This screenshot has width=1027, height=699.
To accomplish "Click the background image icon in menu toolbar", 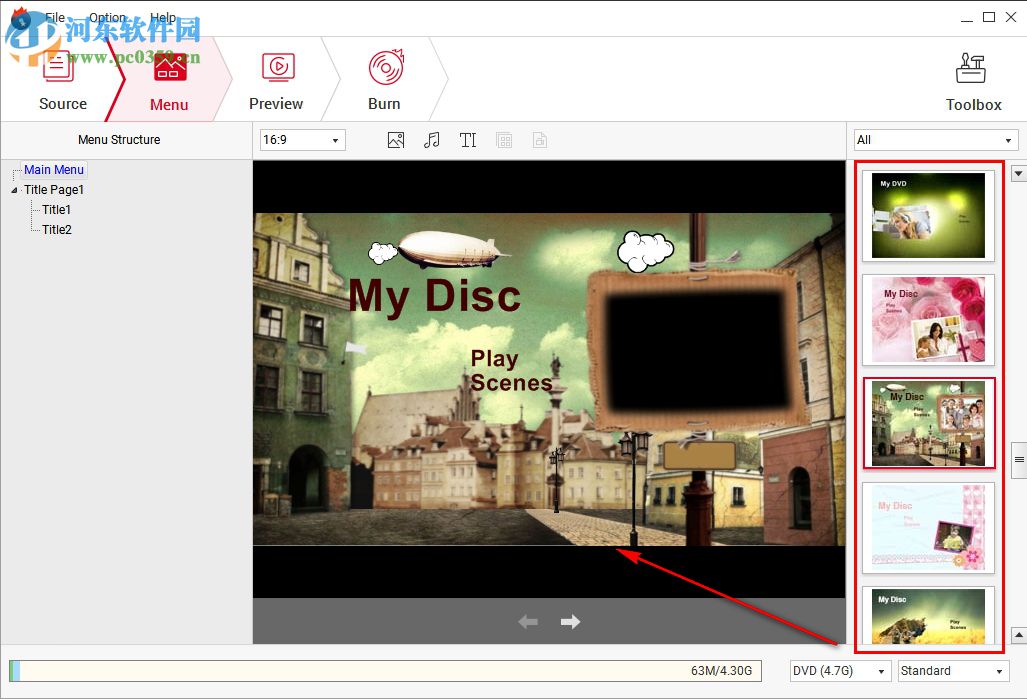I will tap(395, 140).
